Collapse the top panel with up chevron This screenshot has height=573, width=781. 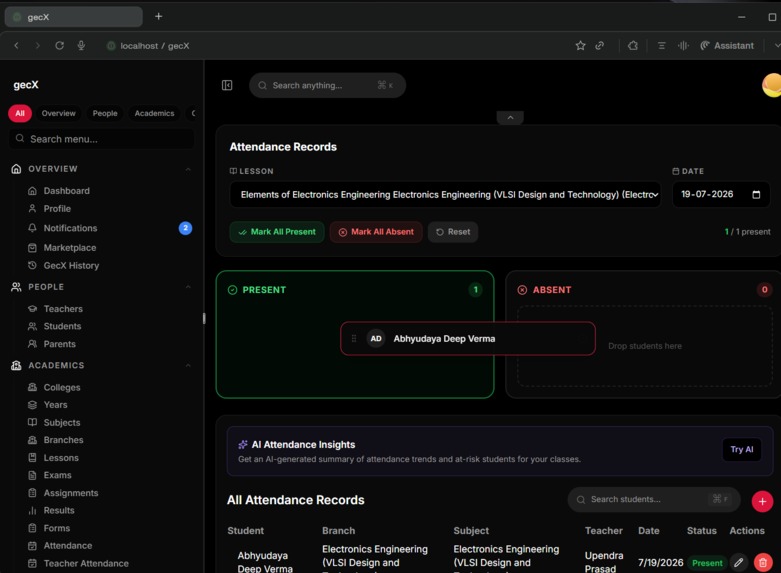pyautogui.click(x=510, y=118)
